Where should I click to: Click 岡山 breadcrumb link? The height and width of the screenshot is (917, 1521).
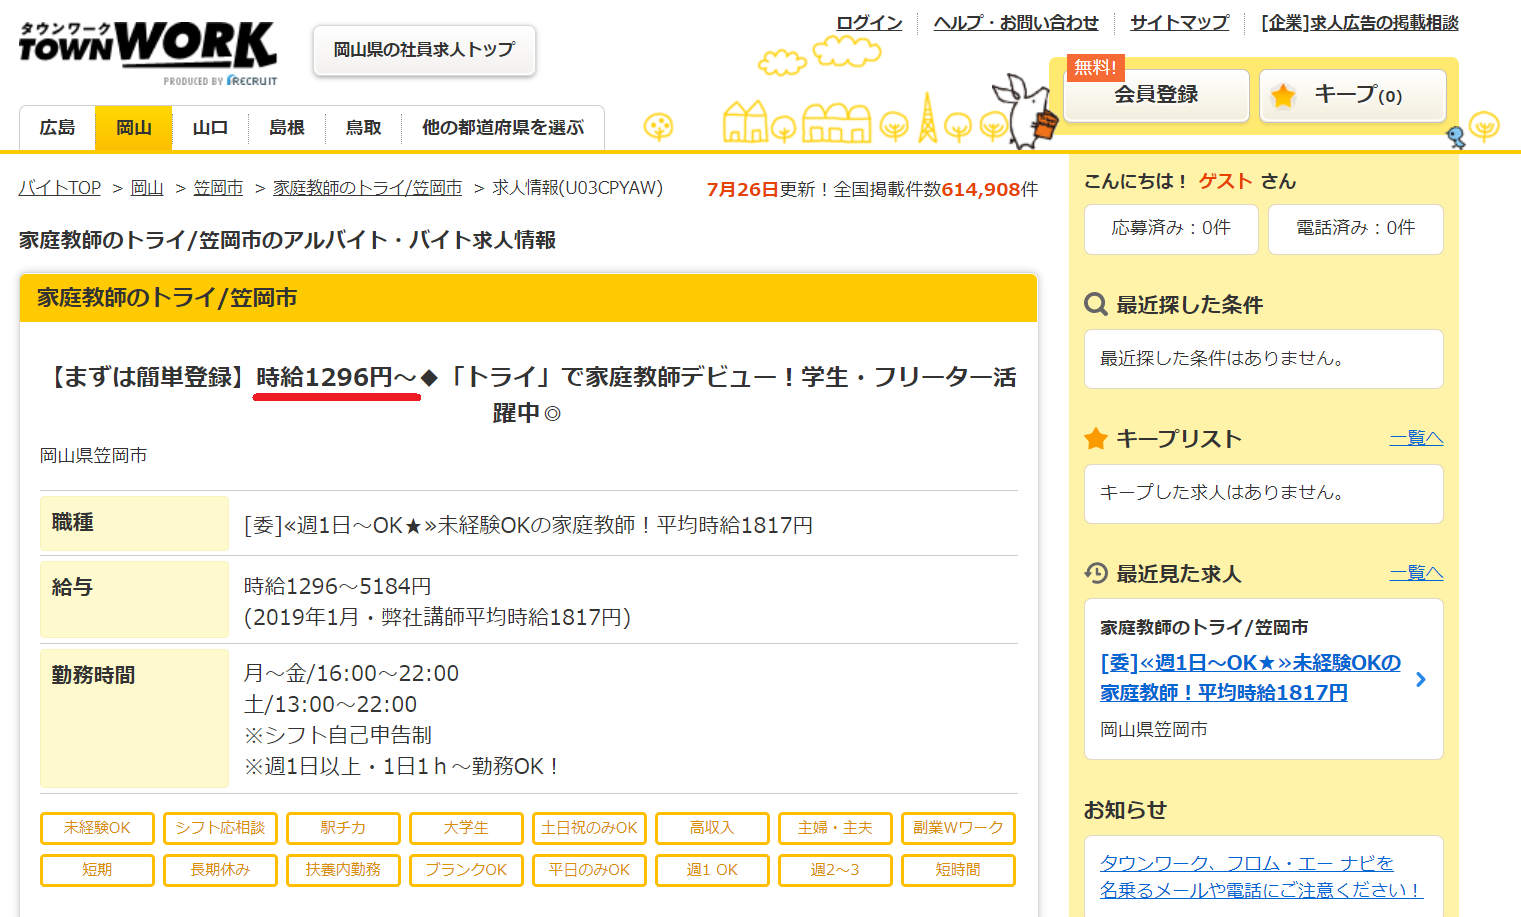coord(147,188)
